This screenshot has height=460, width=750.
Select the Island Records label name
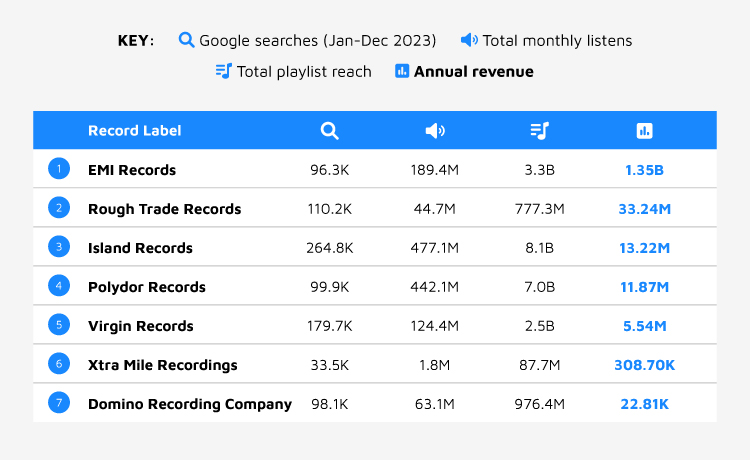[140, 248]
